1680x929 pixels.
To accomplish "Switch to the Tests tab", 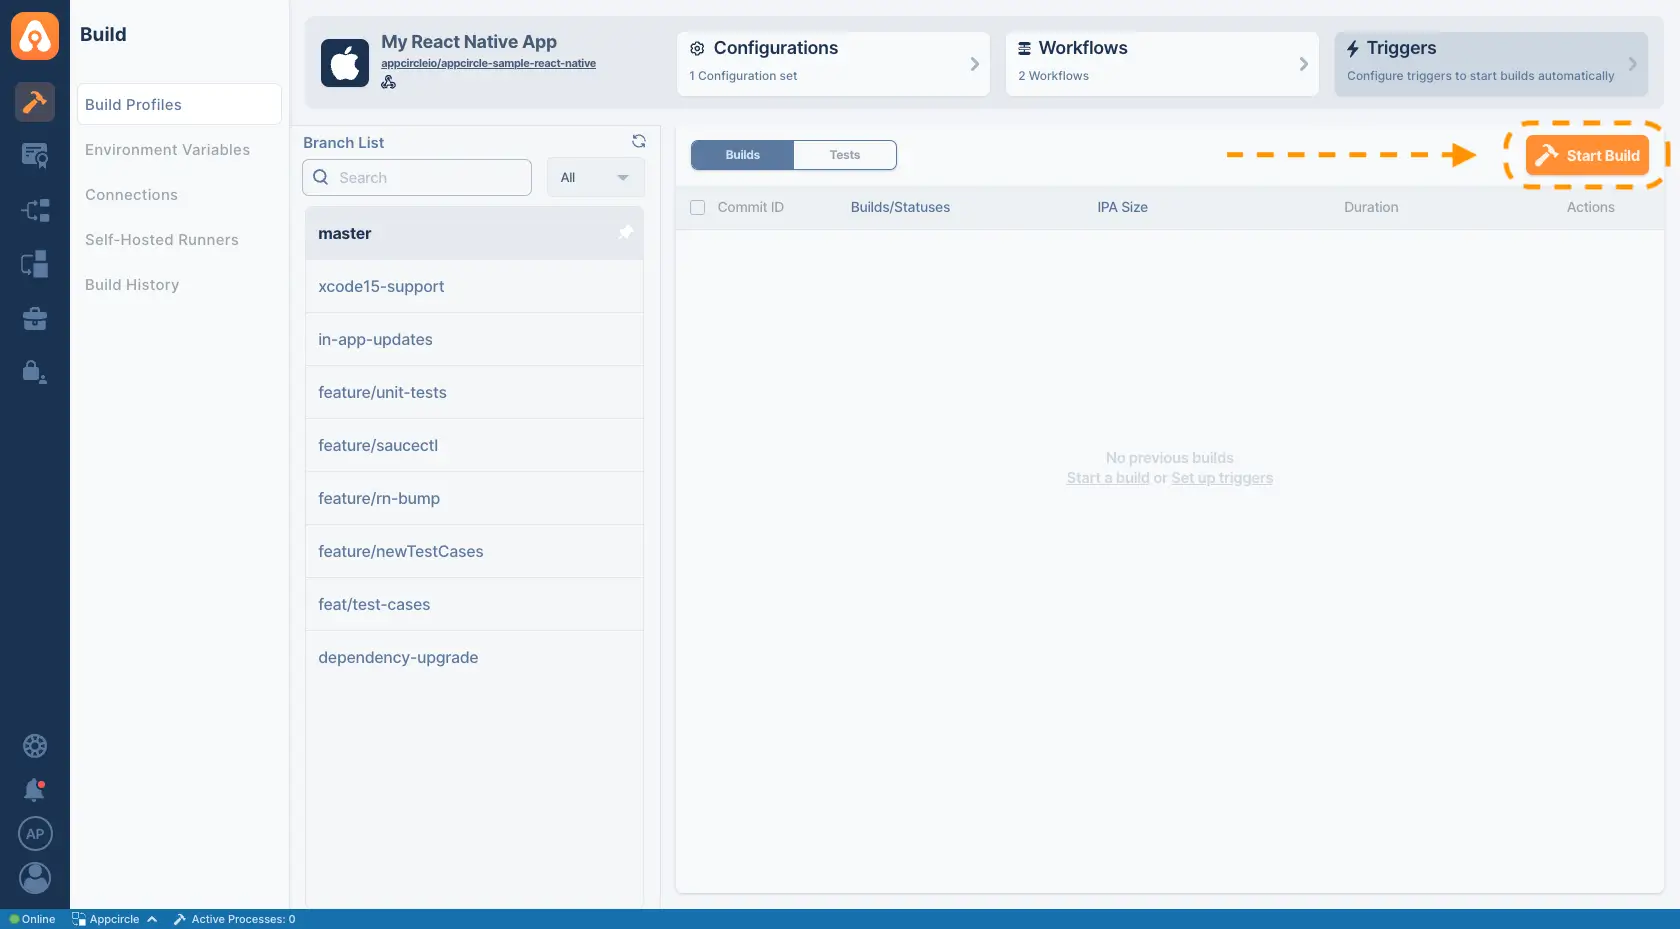I will [845, 155].
